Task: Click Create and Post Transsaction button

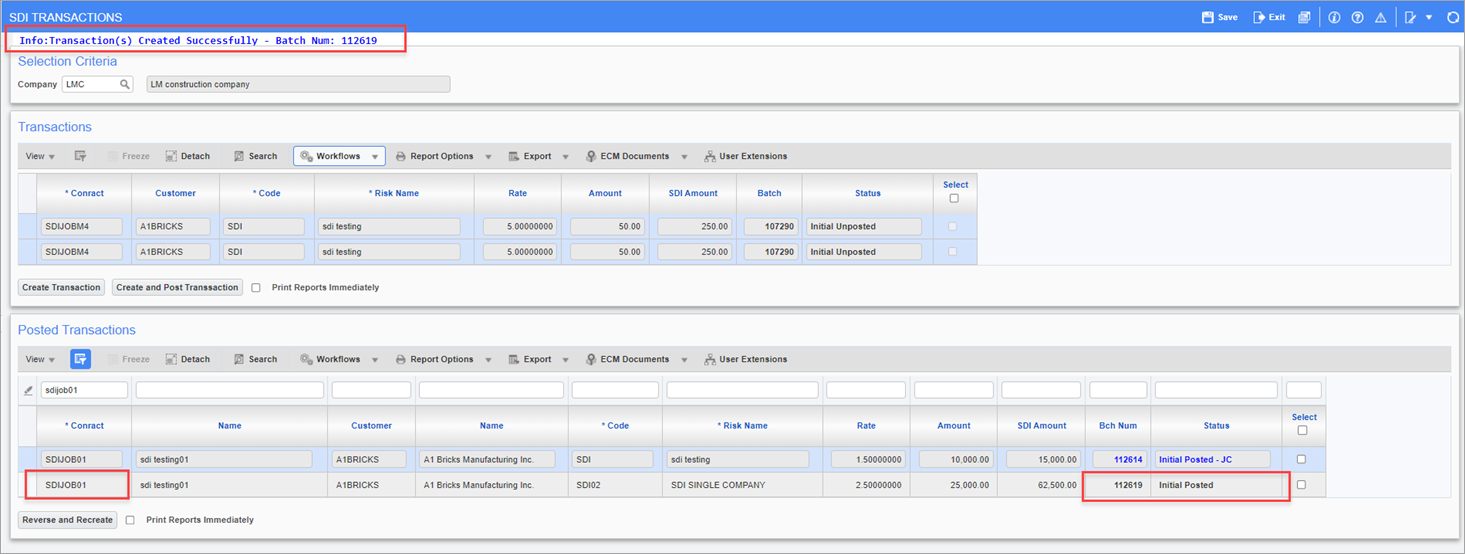Action: [x=177, y=288]
